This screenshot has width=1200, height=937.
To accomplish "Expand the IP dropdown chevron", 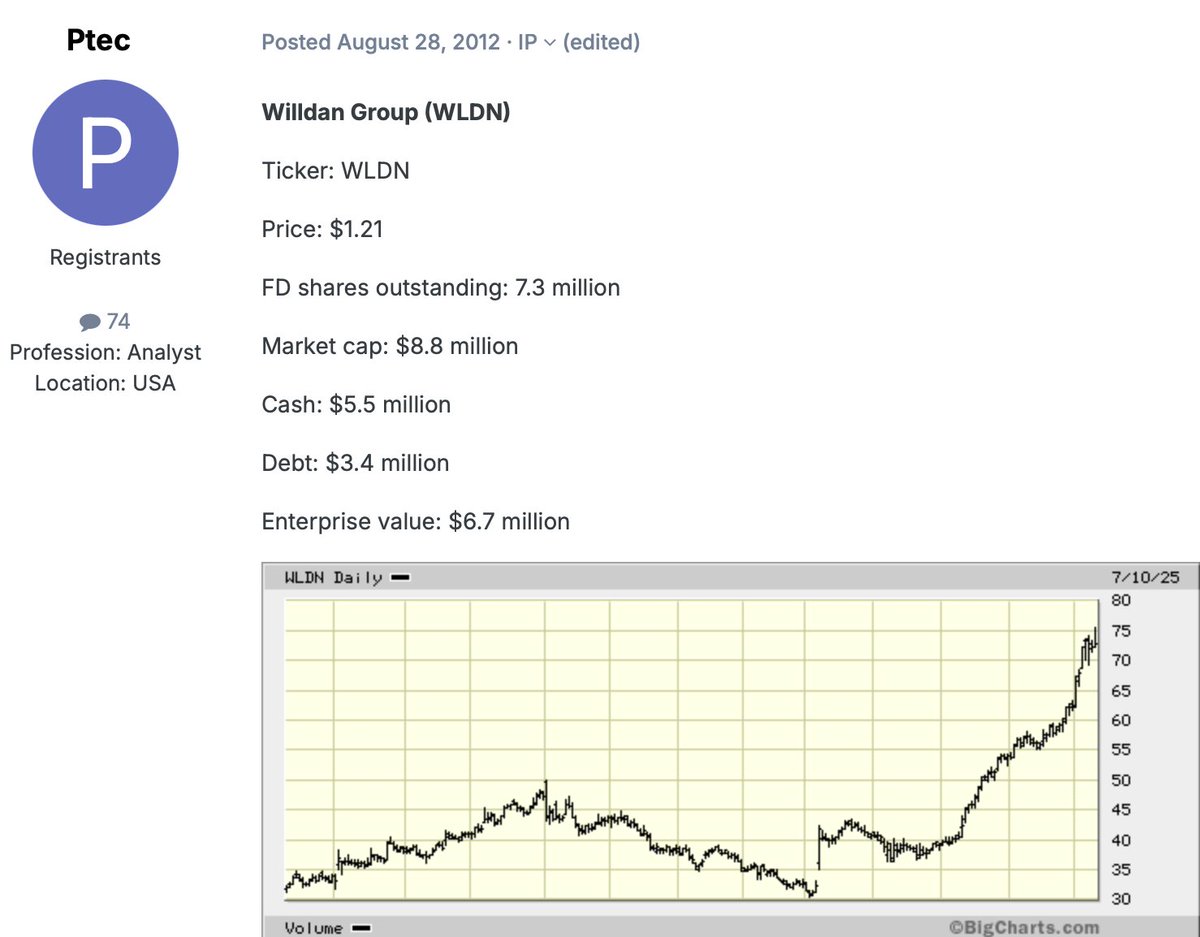I will (x=549, y=43).
